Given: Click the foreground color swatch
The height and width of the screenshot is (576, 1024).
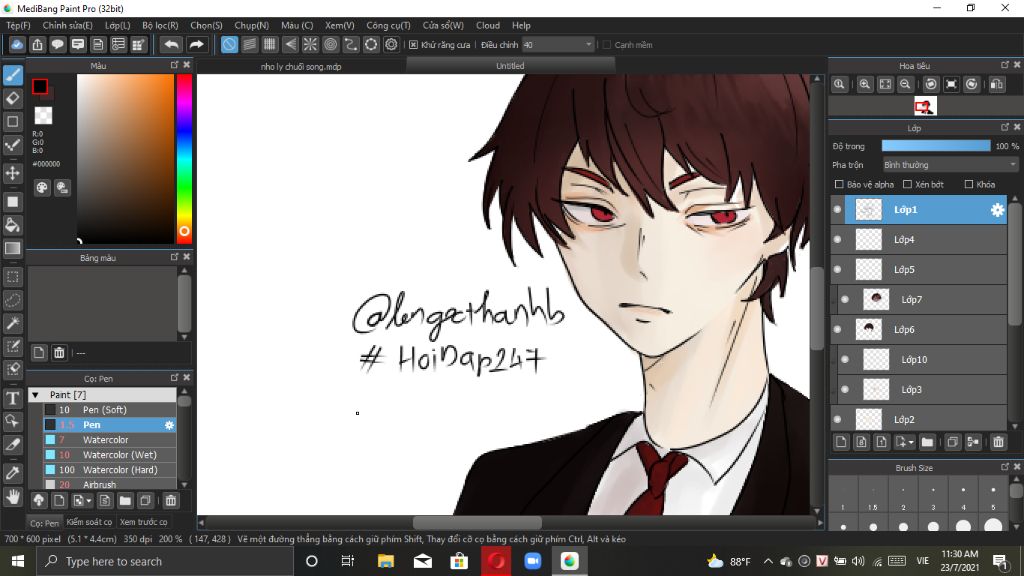Looking at the screenshot, I should [40, 86].
